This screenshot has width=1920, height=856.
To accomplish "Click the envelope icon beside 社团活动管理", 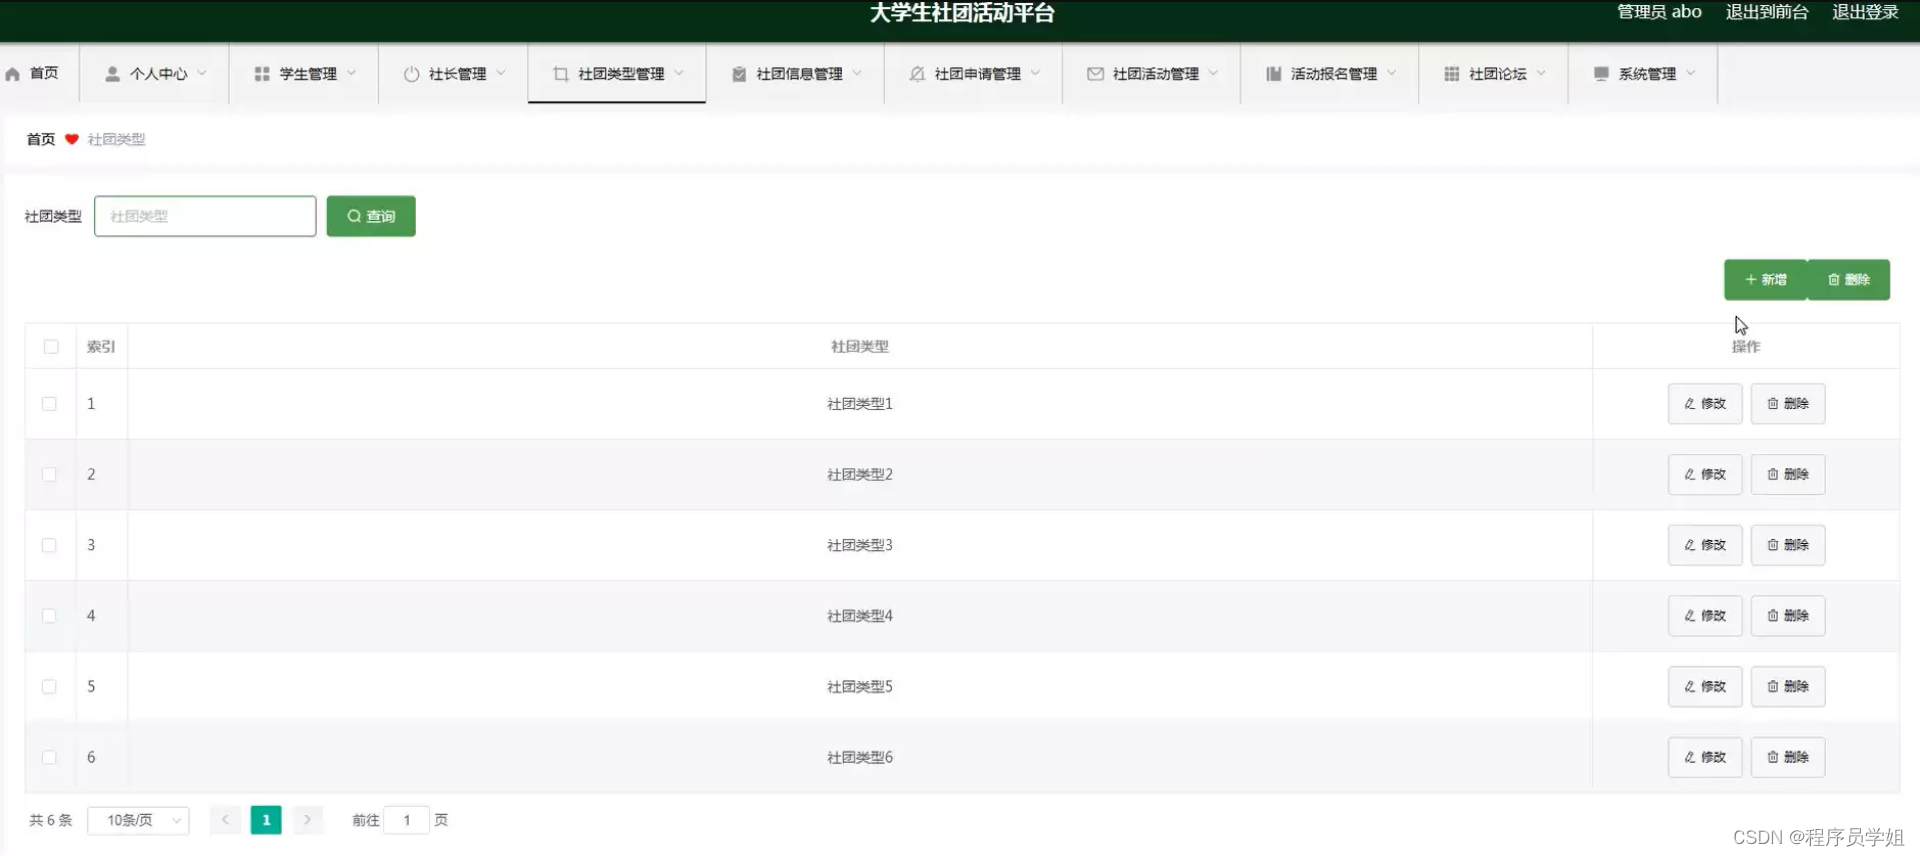I will click(1095, 74).
